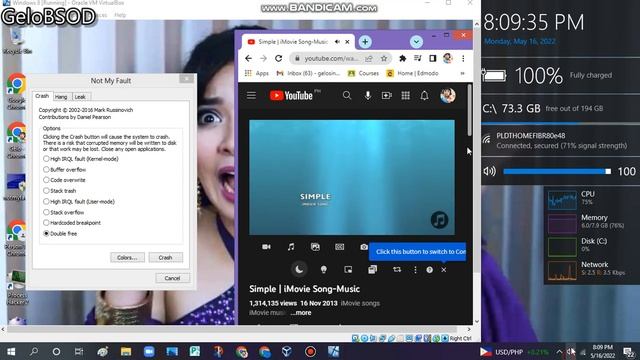Image resolution: width=640 pixels, height=360 pixels.
Task: Click the lightbulb icon under the video
Action: (x=324, y=269)
